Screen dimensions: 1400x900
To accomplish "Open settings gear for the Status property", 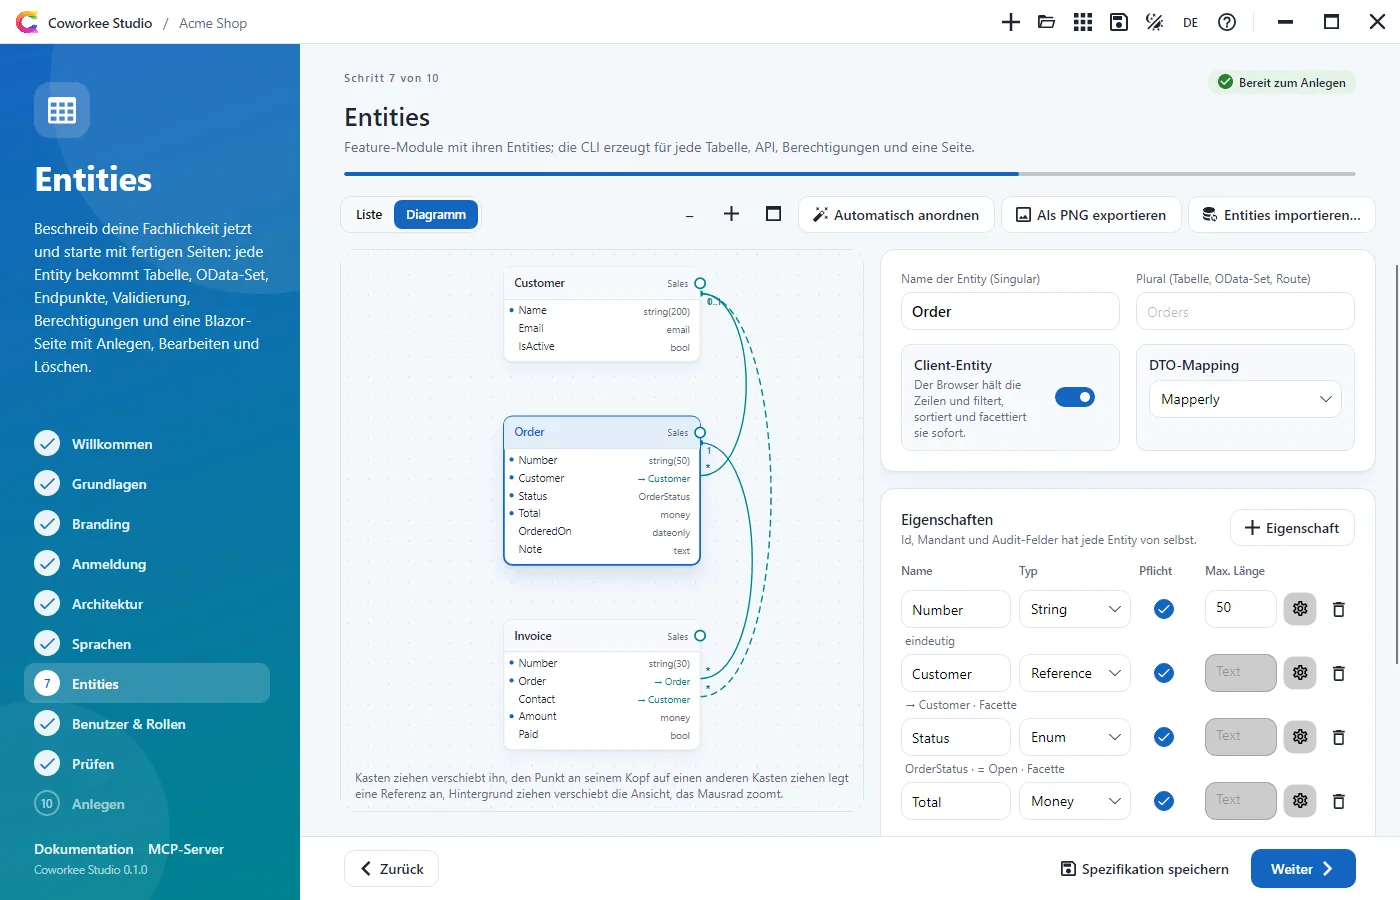I will pyautogui.click(x=1300, y=737).
